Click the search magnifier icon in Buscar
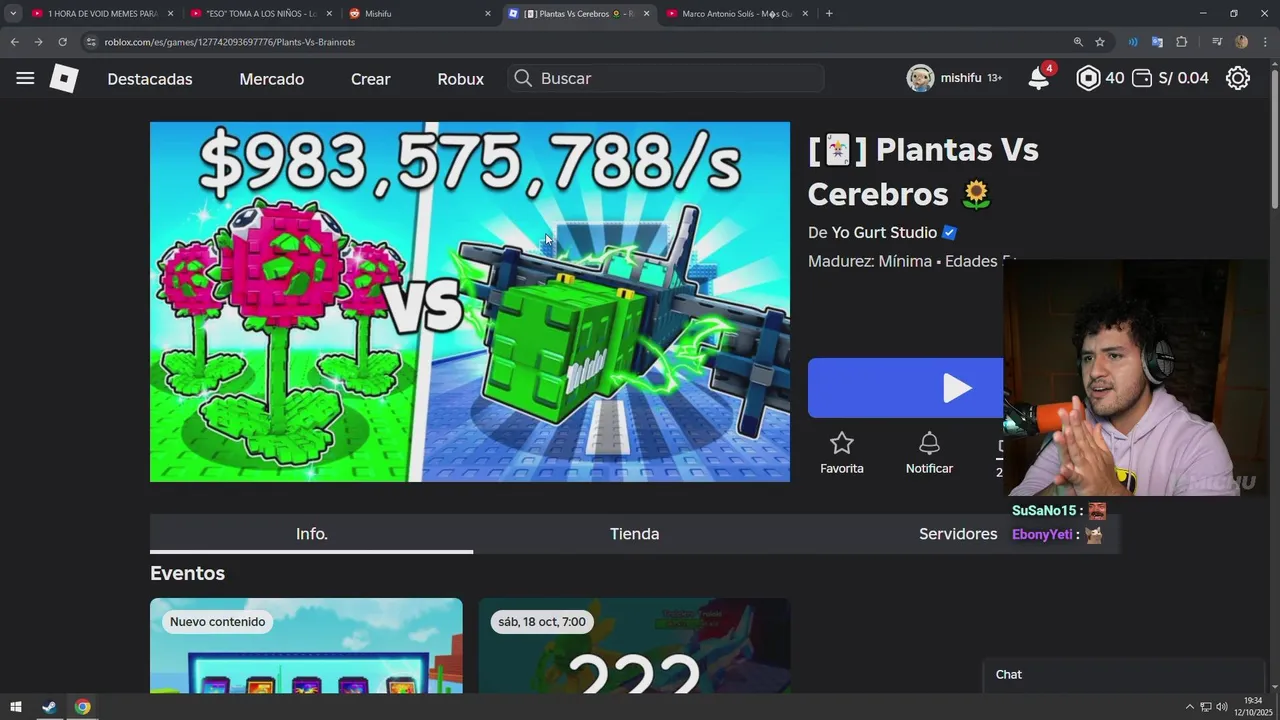This screenshot has height=720, width=1280. (523, 78)
